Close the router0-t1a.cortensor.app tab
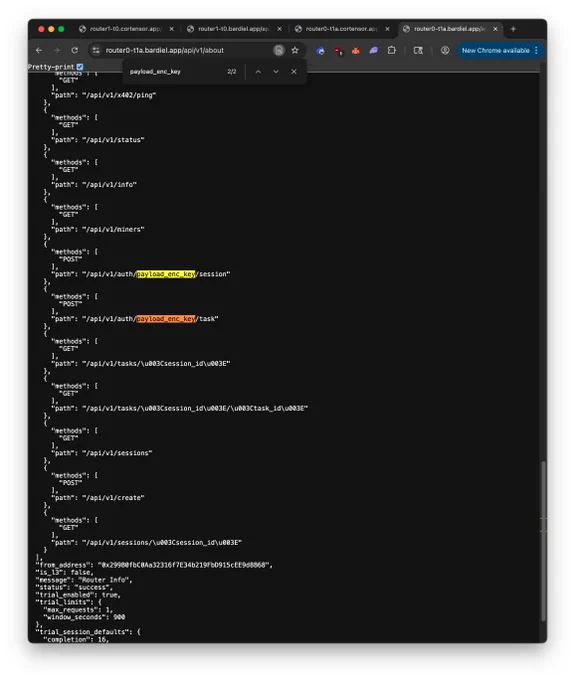This screenshot has width=575, height=680. point(387,29)
